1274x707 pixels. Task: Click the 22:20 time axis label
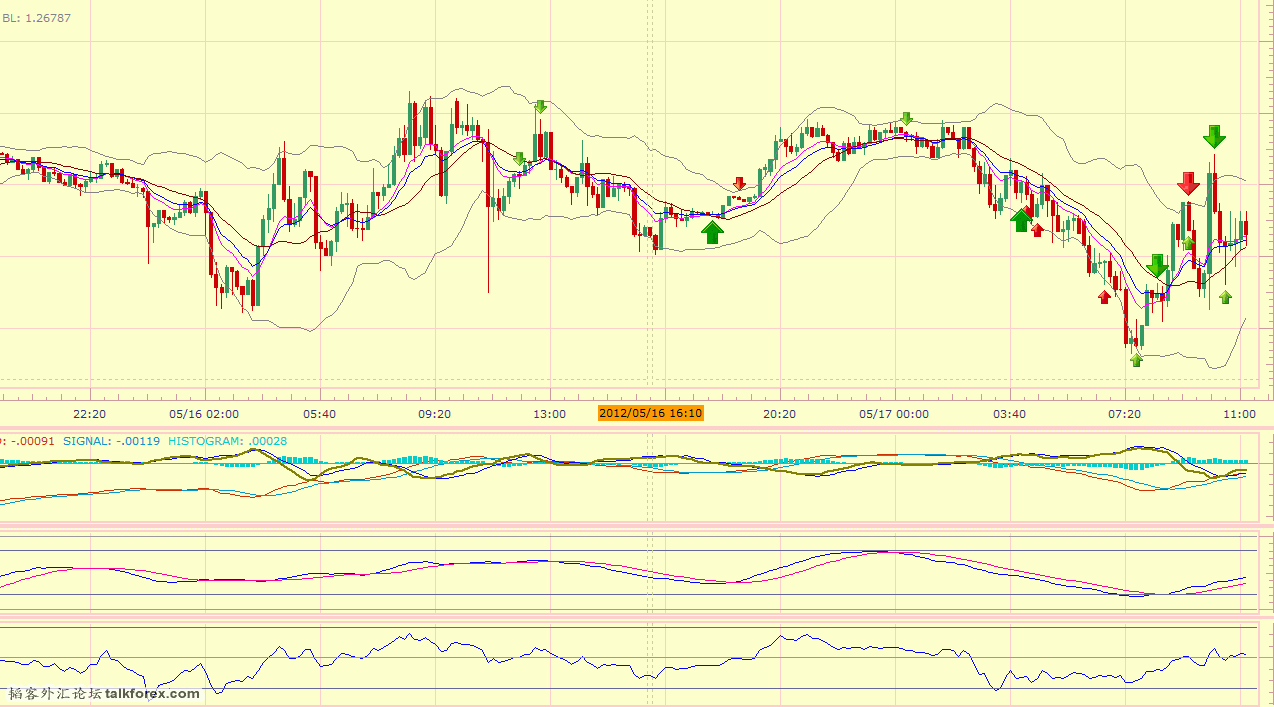[x=90, y=414]
